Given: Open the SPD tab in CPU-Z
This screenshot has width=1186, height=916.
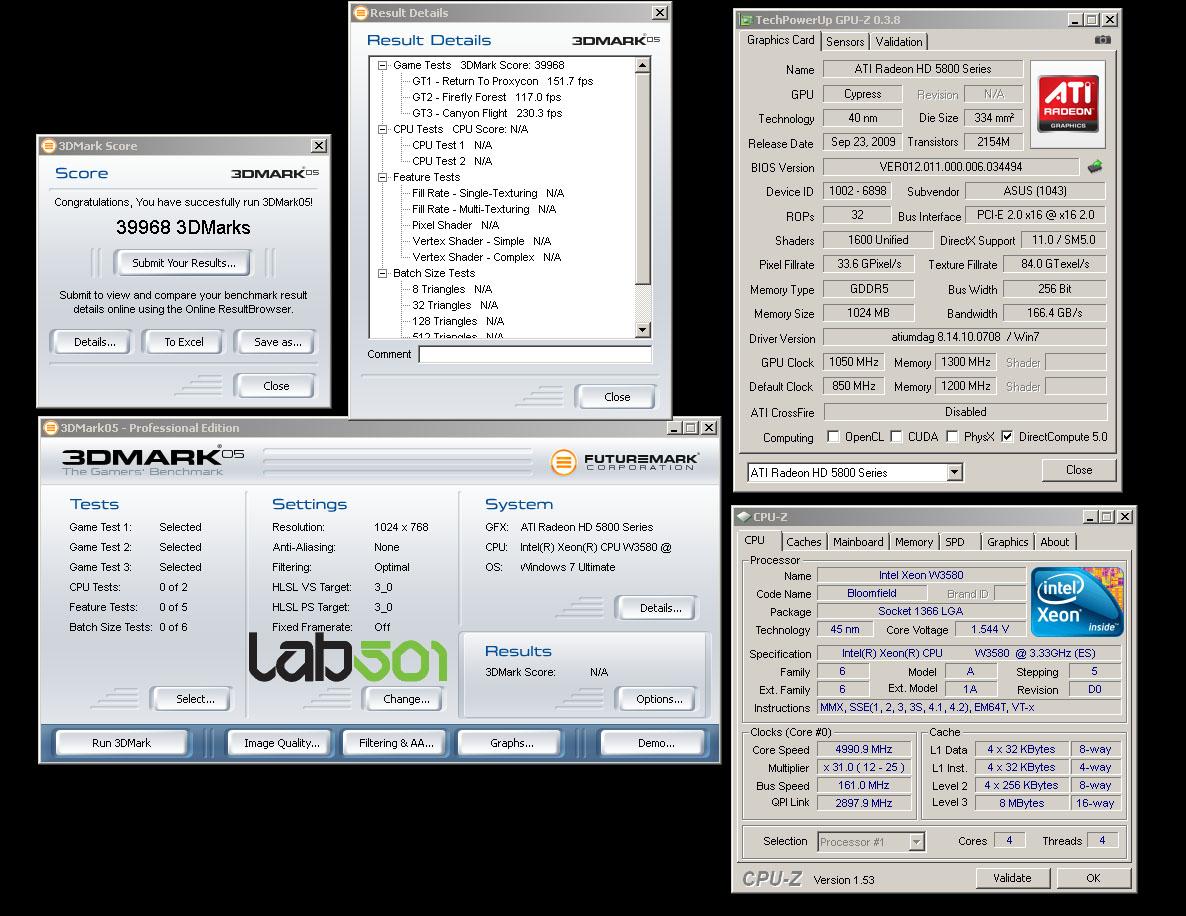Looking at the screenshot, I should (955, 542).
